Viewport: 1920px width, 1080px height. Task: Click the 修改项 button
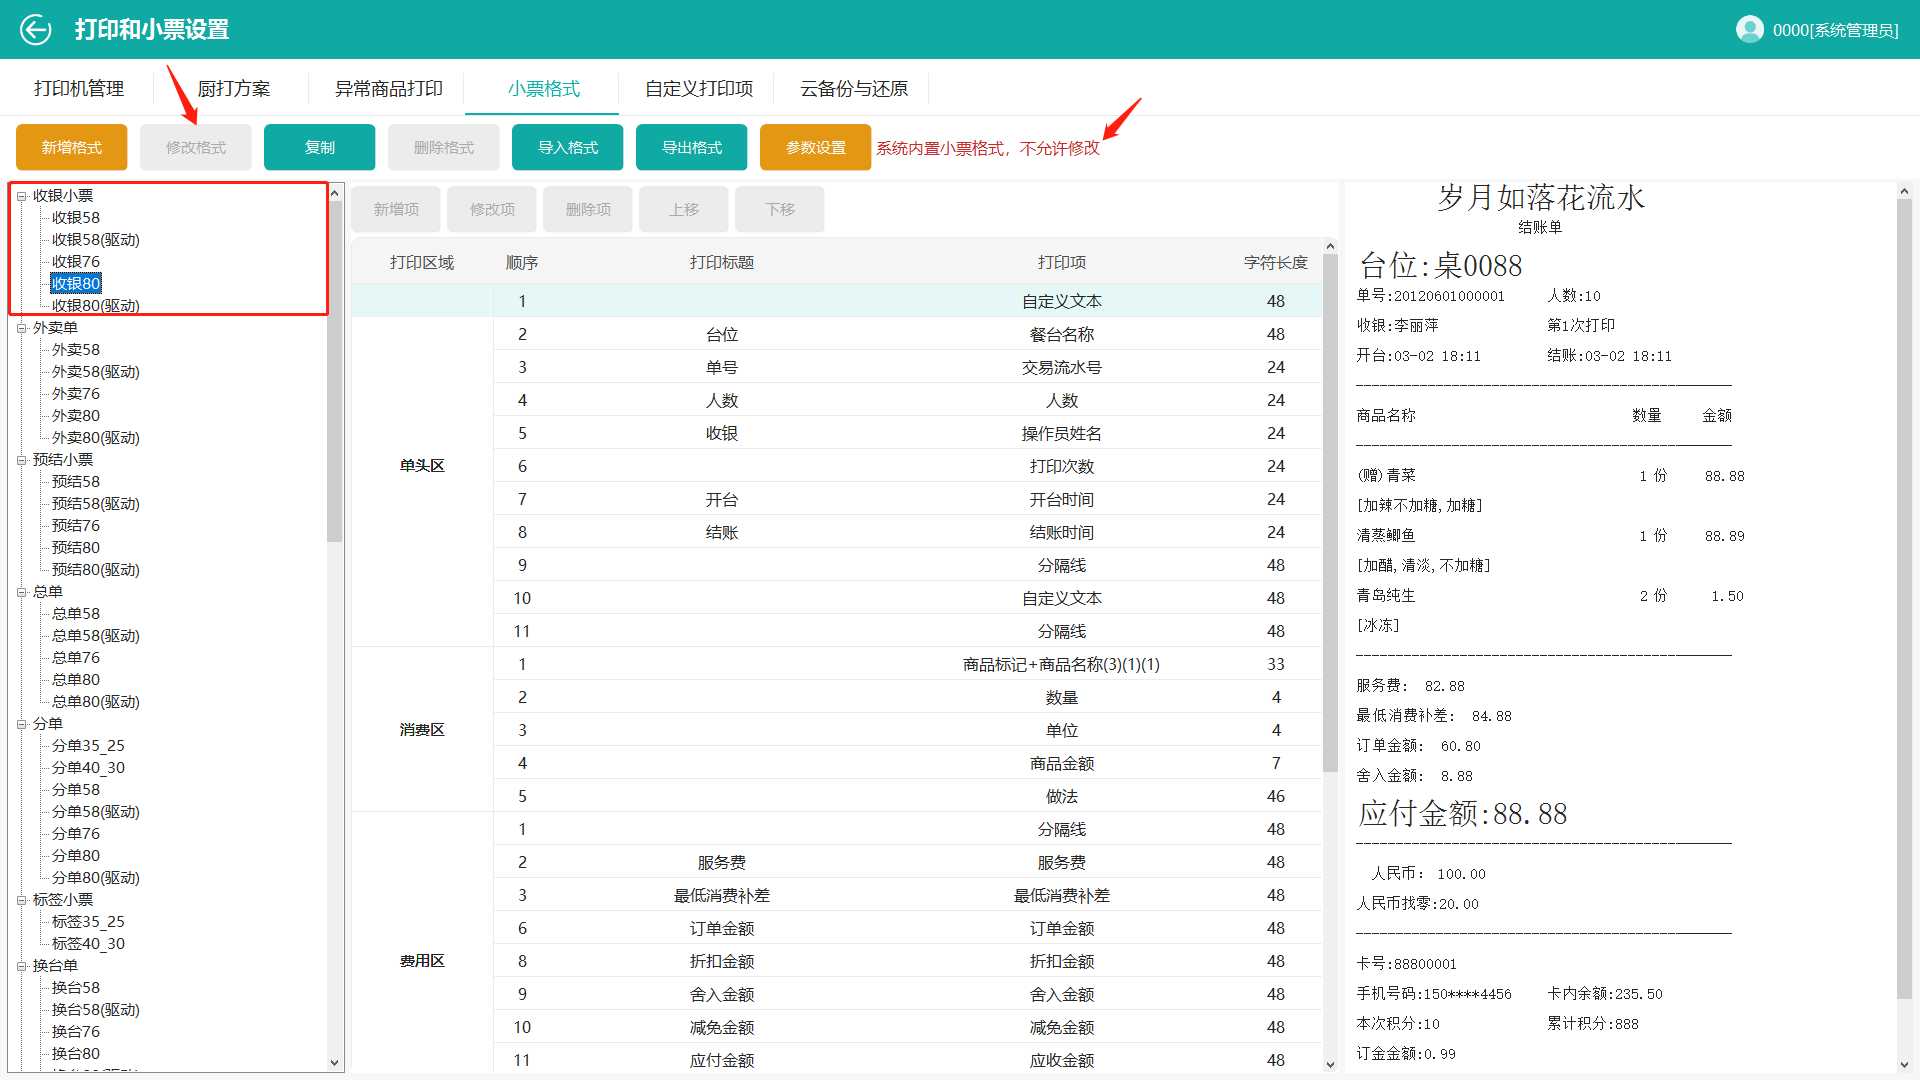point(492,209)
